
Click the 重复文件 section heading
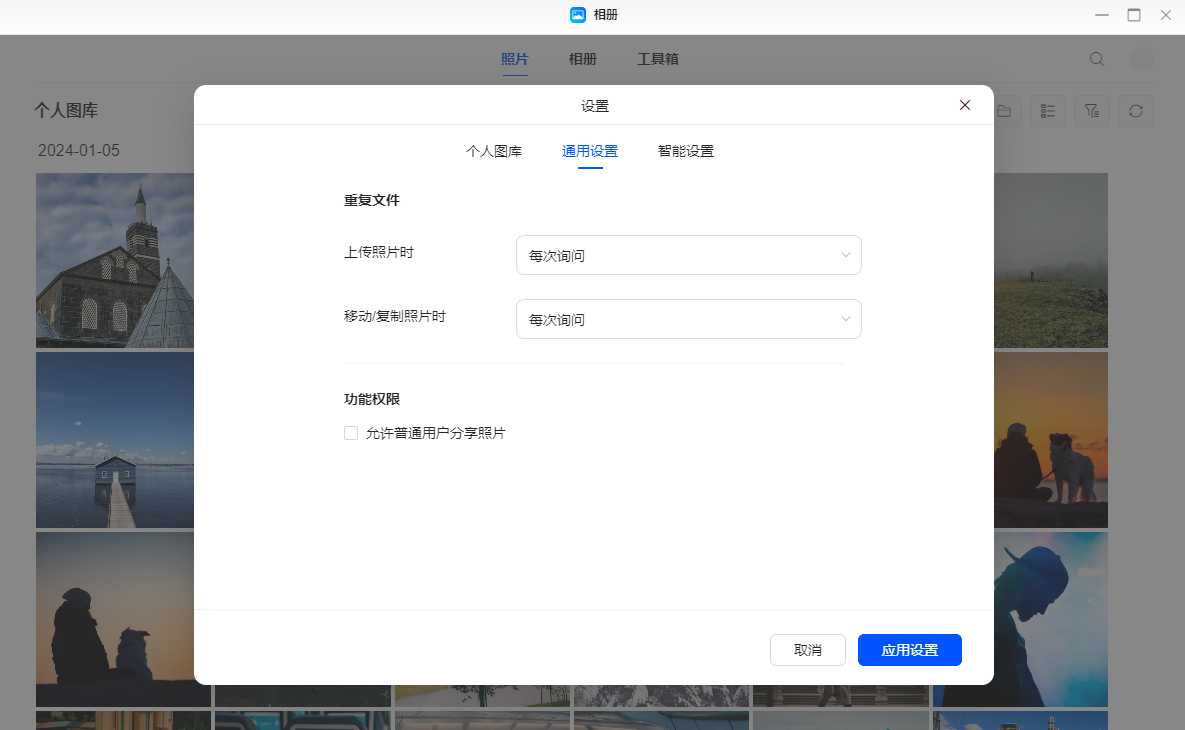click(x=372, y=200)
